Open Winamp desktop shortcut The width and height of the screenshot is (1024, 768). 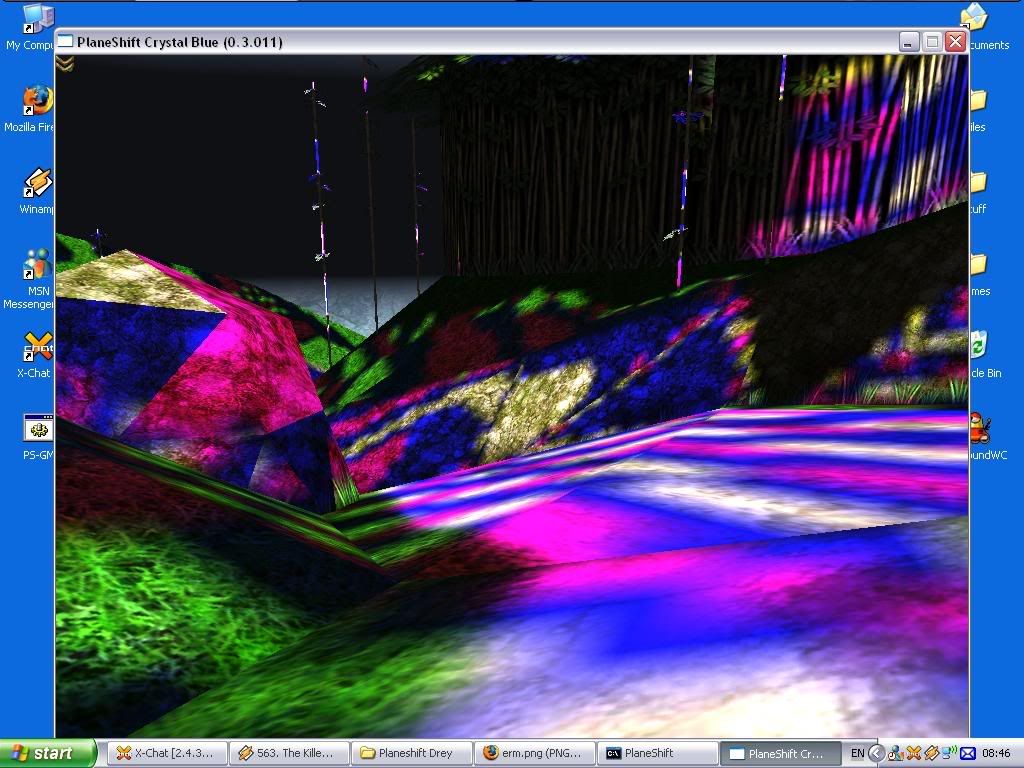[37, 185]
